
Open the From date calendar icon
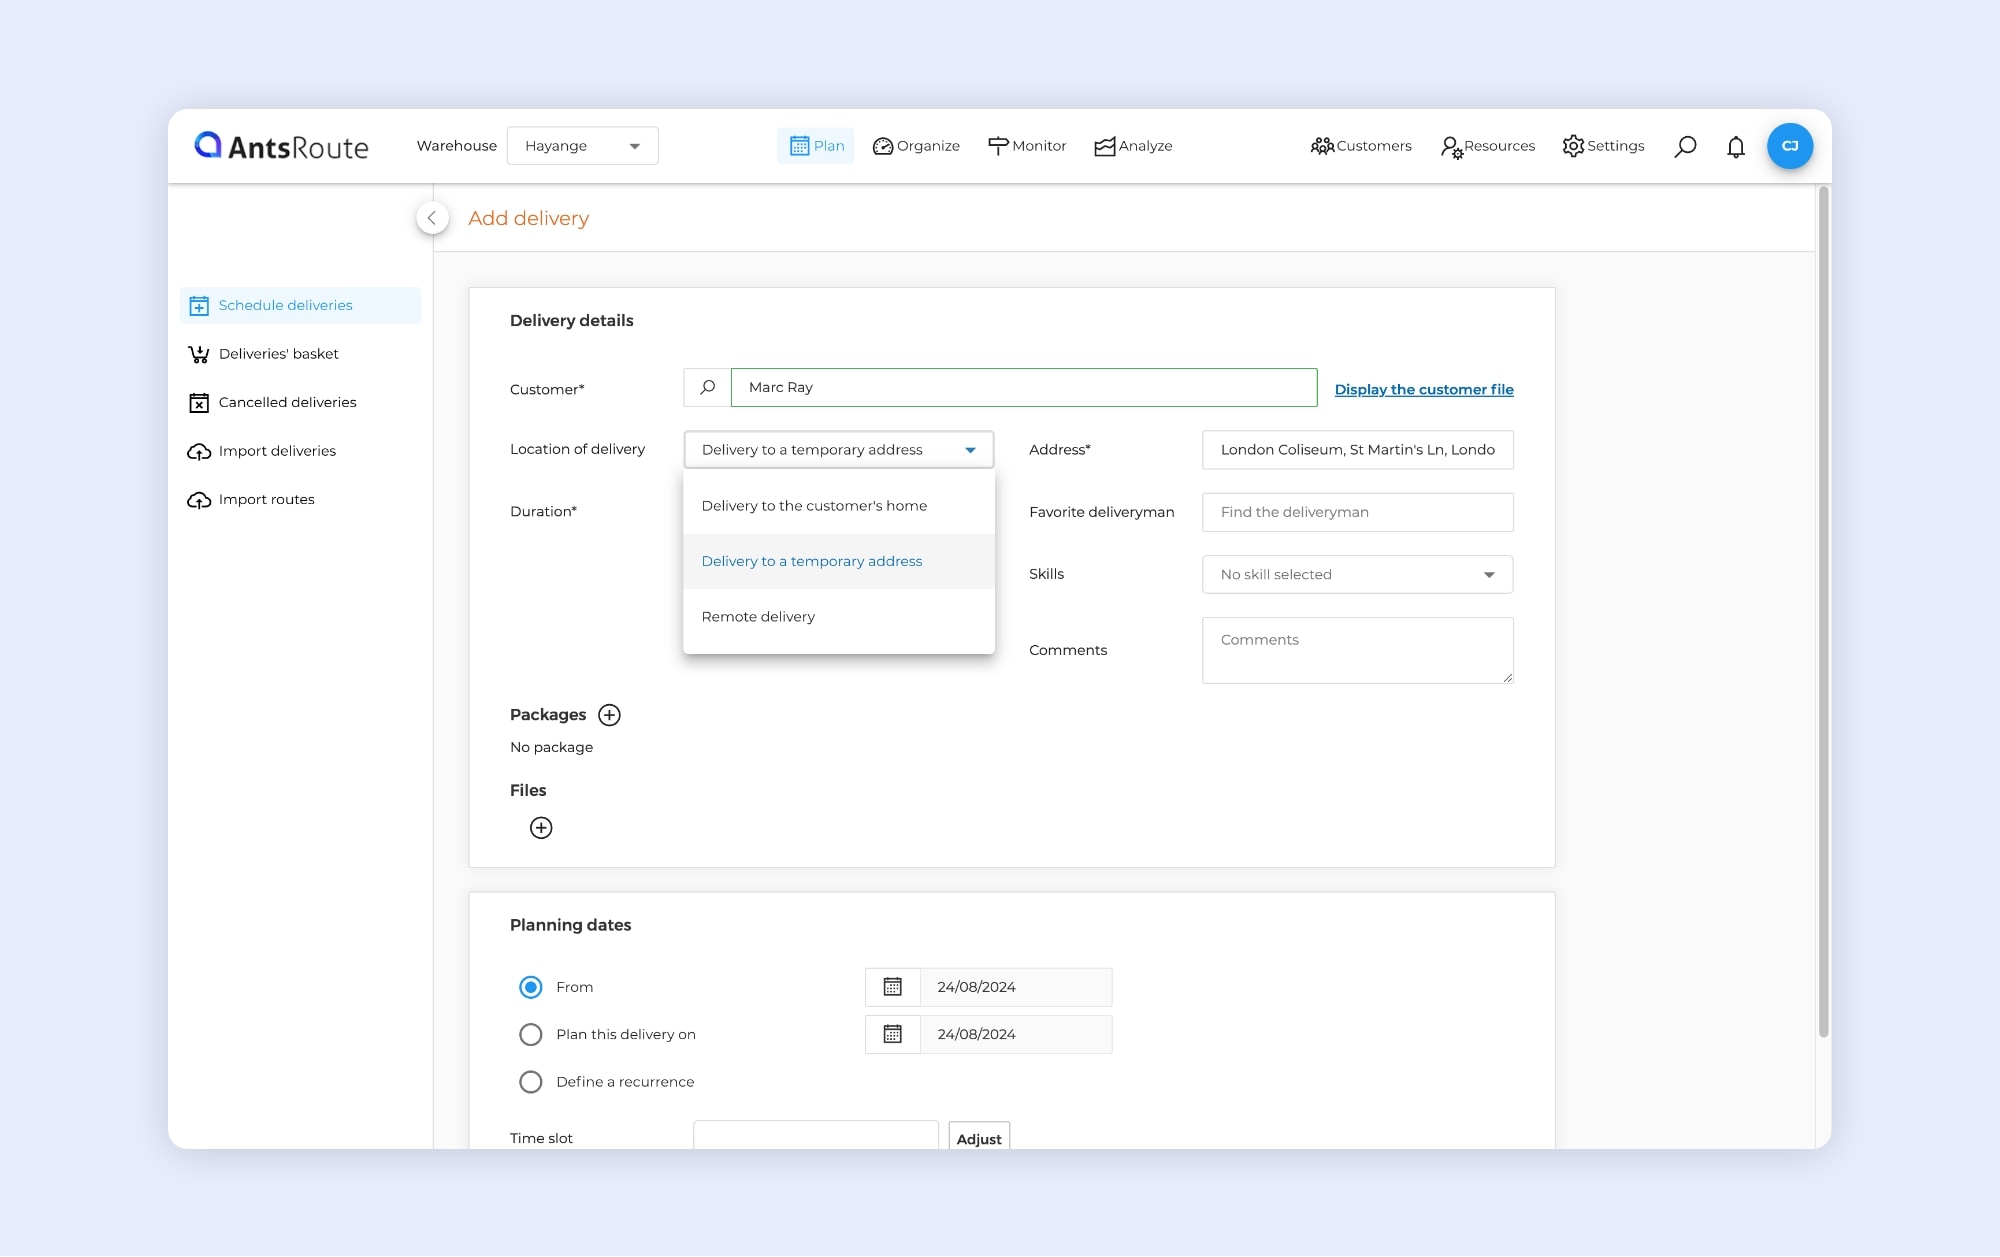point(892,987)
